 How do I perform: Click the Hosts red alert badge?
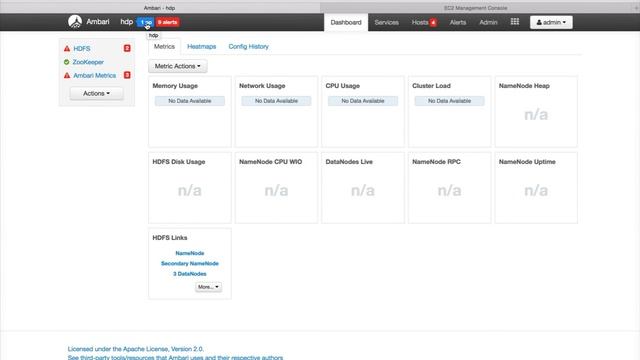433,22
